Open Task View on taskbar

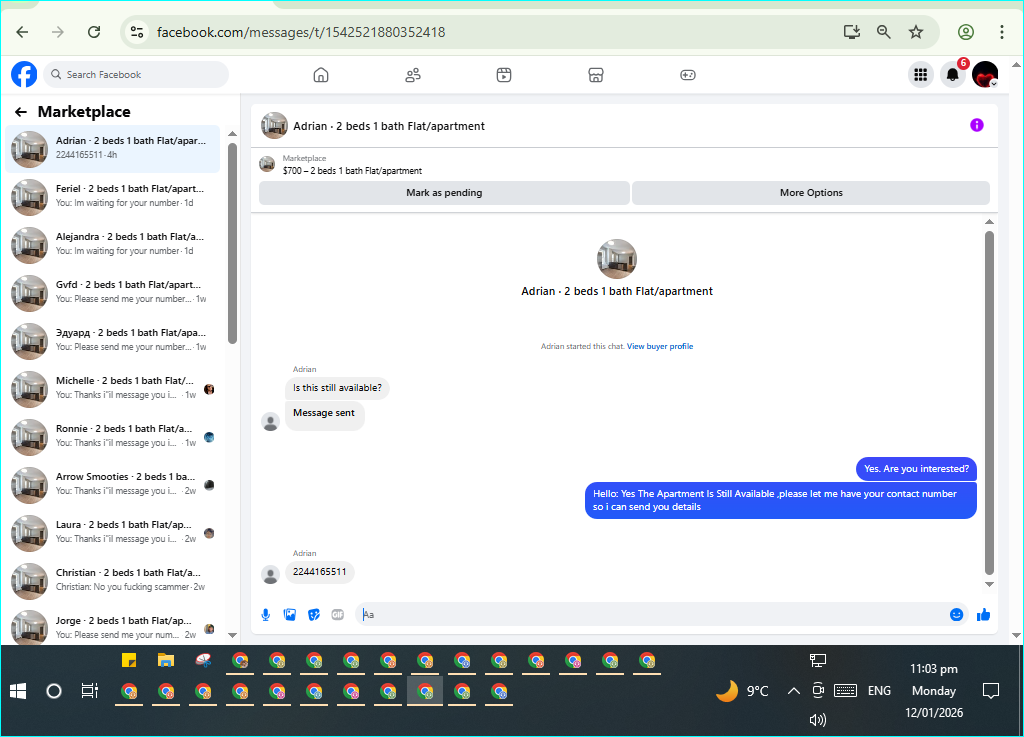click(x=89, y=691)
